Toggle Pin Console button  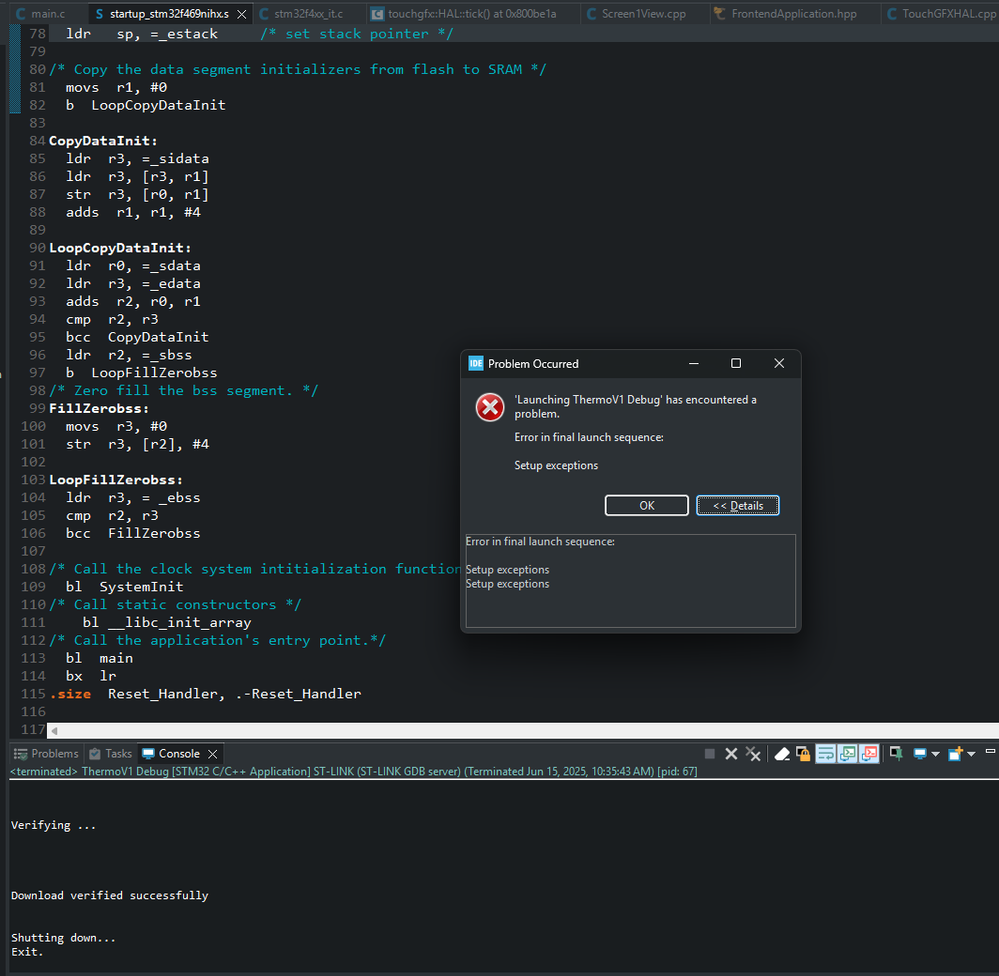click(x=896, y=754)
